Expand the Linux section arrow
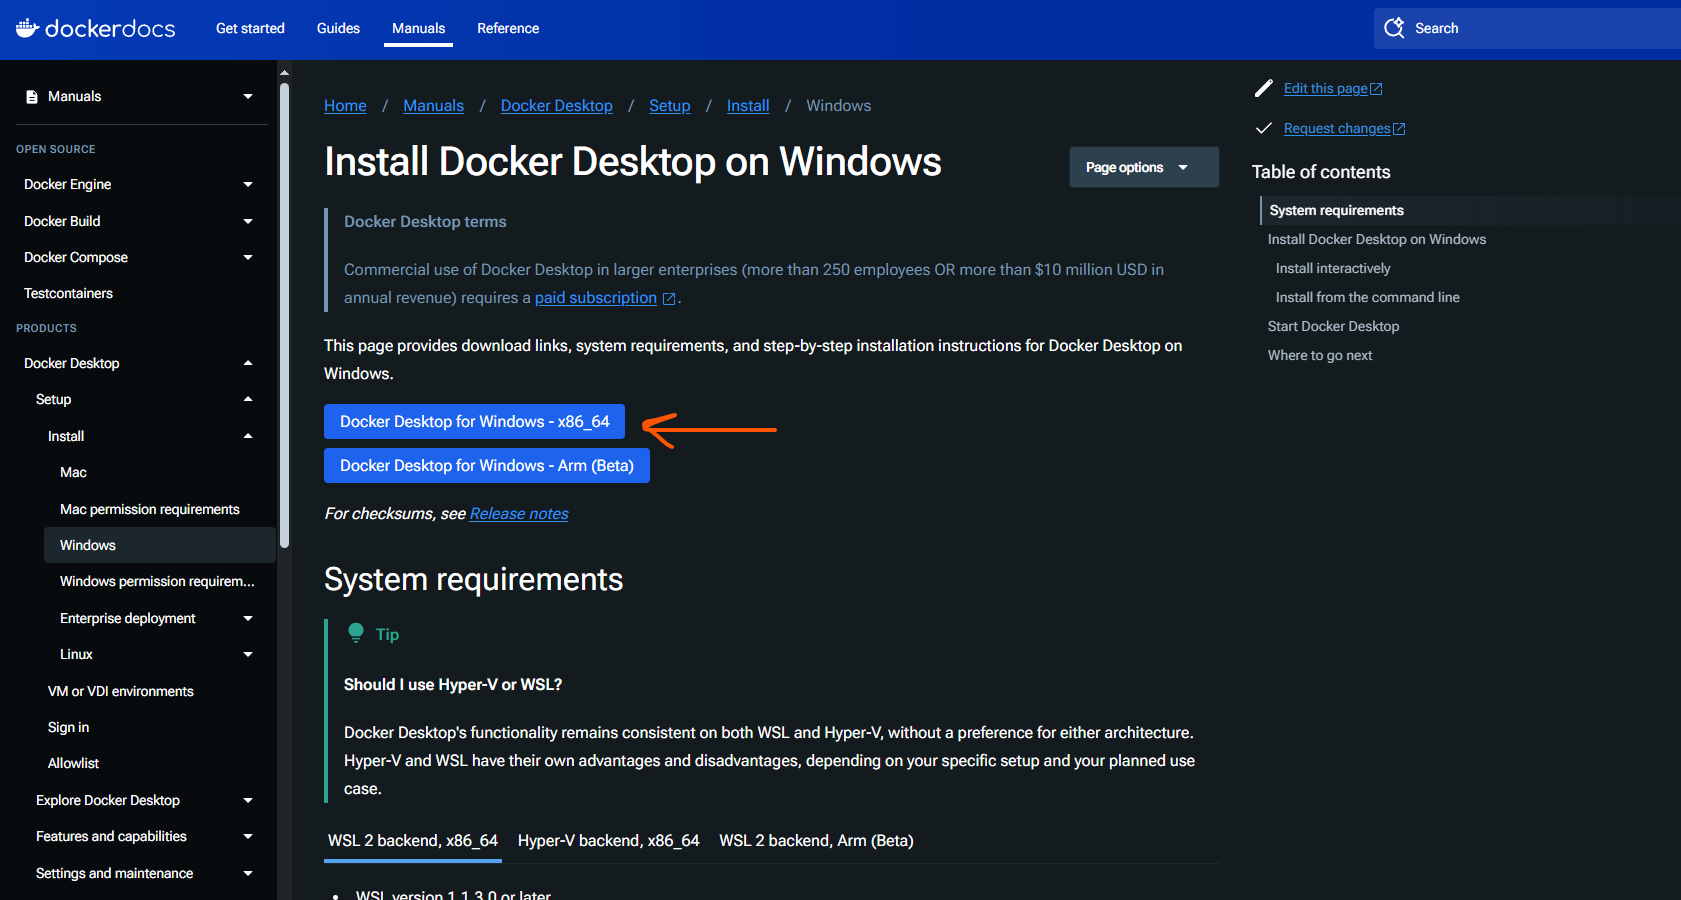The image size is (1681, 900). [248, 654]
